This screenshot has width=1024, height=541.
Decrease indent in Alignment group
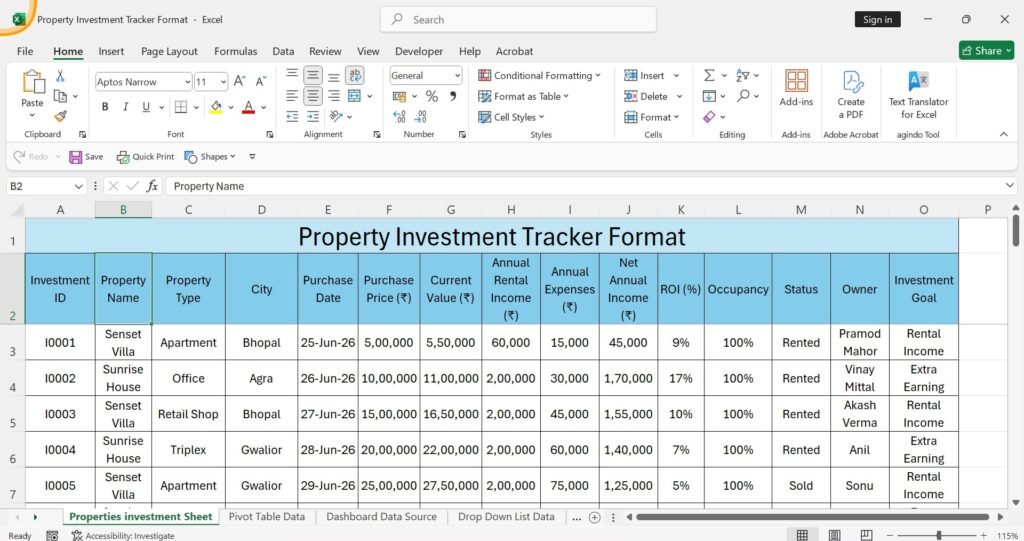[x=292, y=117]
